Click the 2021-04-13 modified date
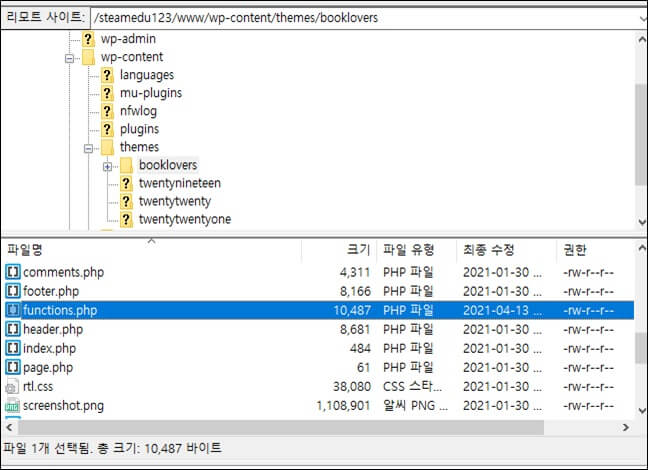The width and height of the screenshot is (648, 470). (x=503, y=310)
